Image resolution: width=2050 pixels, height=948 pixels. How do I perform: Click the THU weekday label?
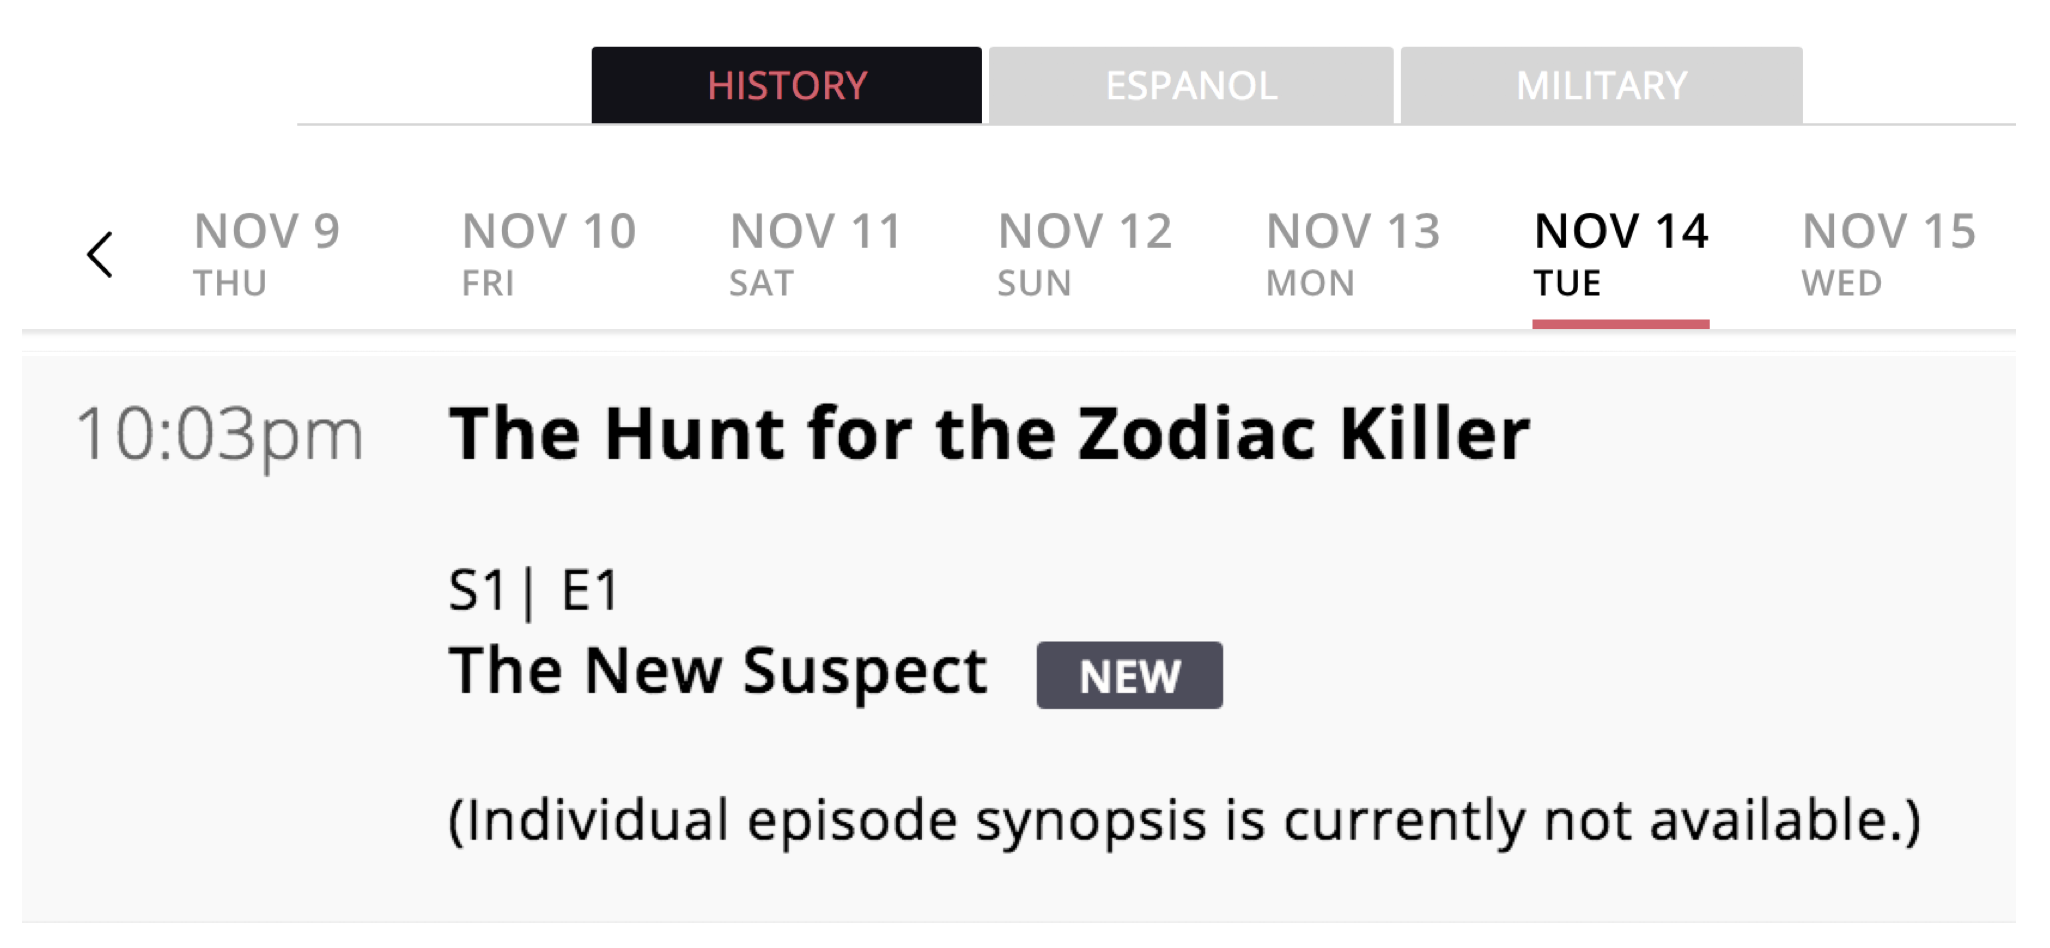point(230,284)
